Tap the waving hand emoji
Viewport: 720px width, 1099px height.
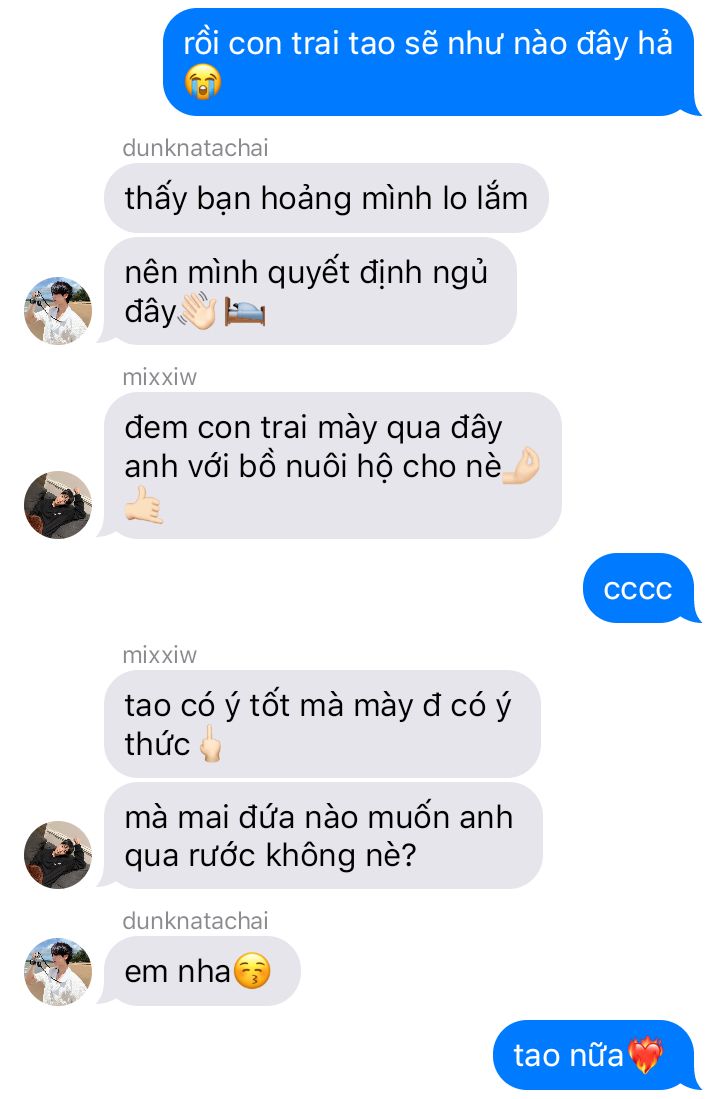[x=198, y=312]
